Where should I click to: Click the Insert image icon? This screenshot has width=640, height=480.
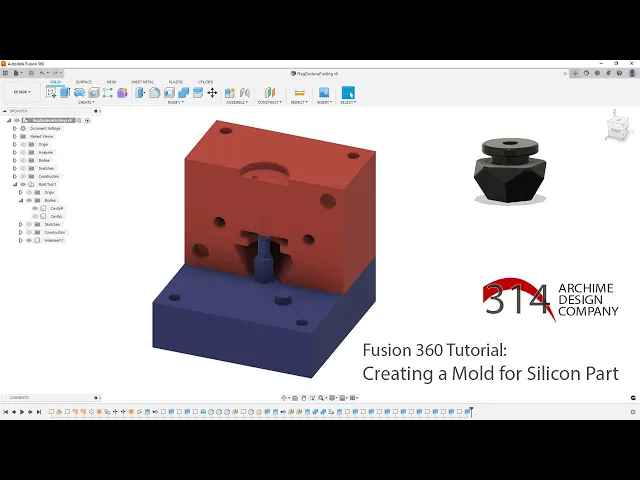point(324,92)
